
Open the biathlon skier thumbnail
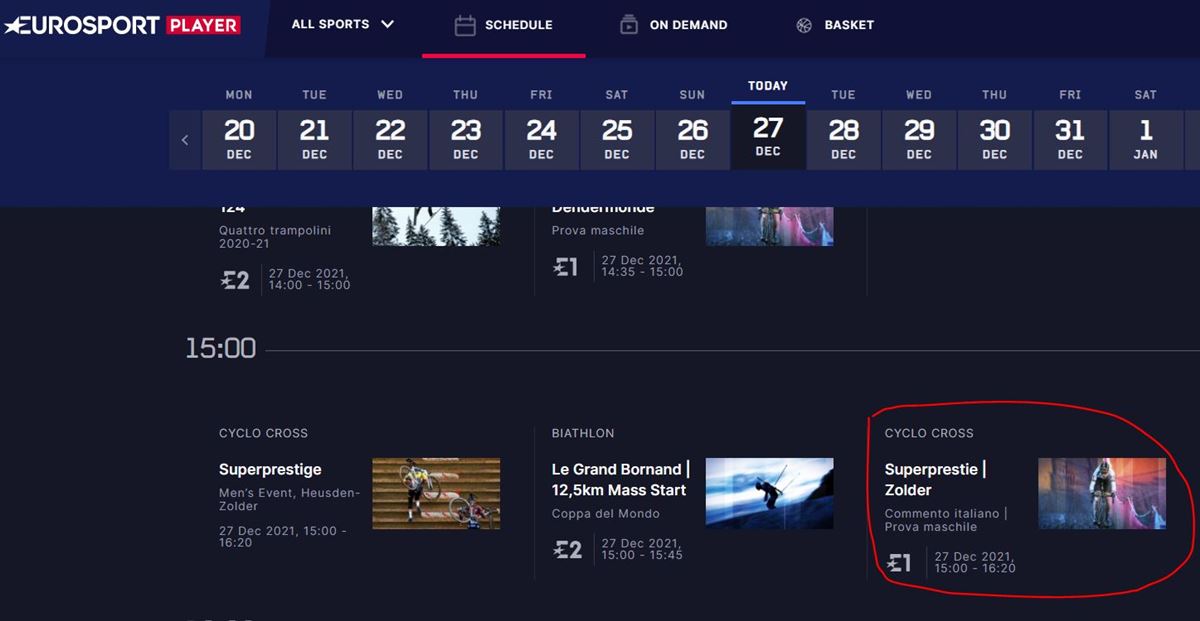pos(769,493)
